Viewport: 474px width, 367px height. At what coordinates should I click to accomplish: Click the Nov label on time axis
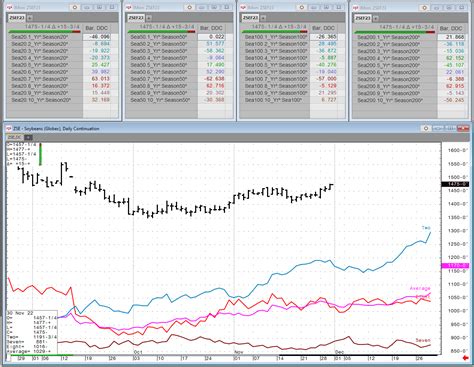point(239,352)
